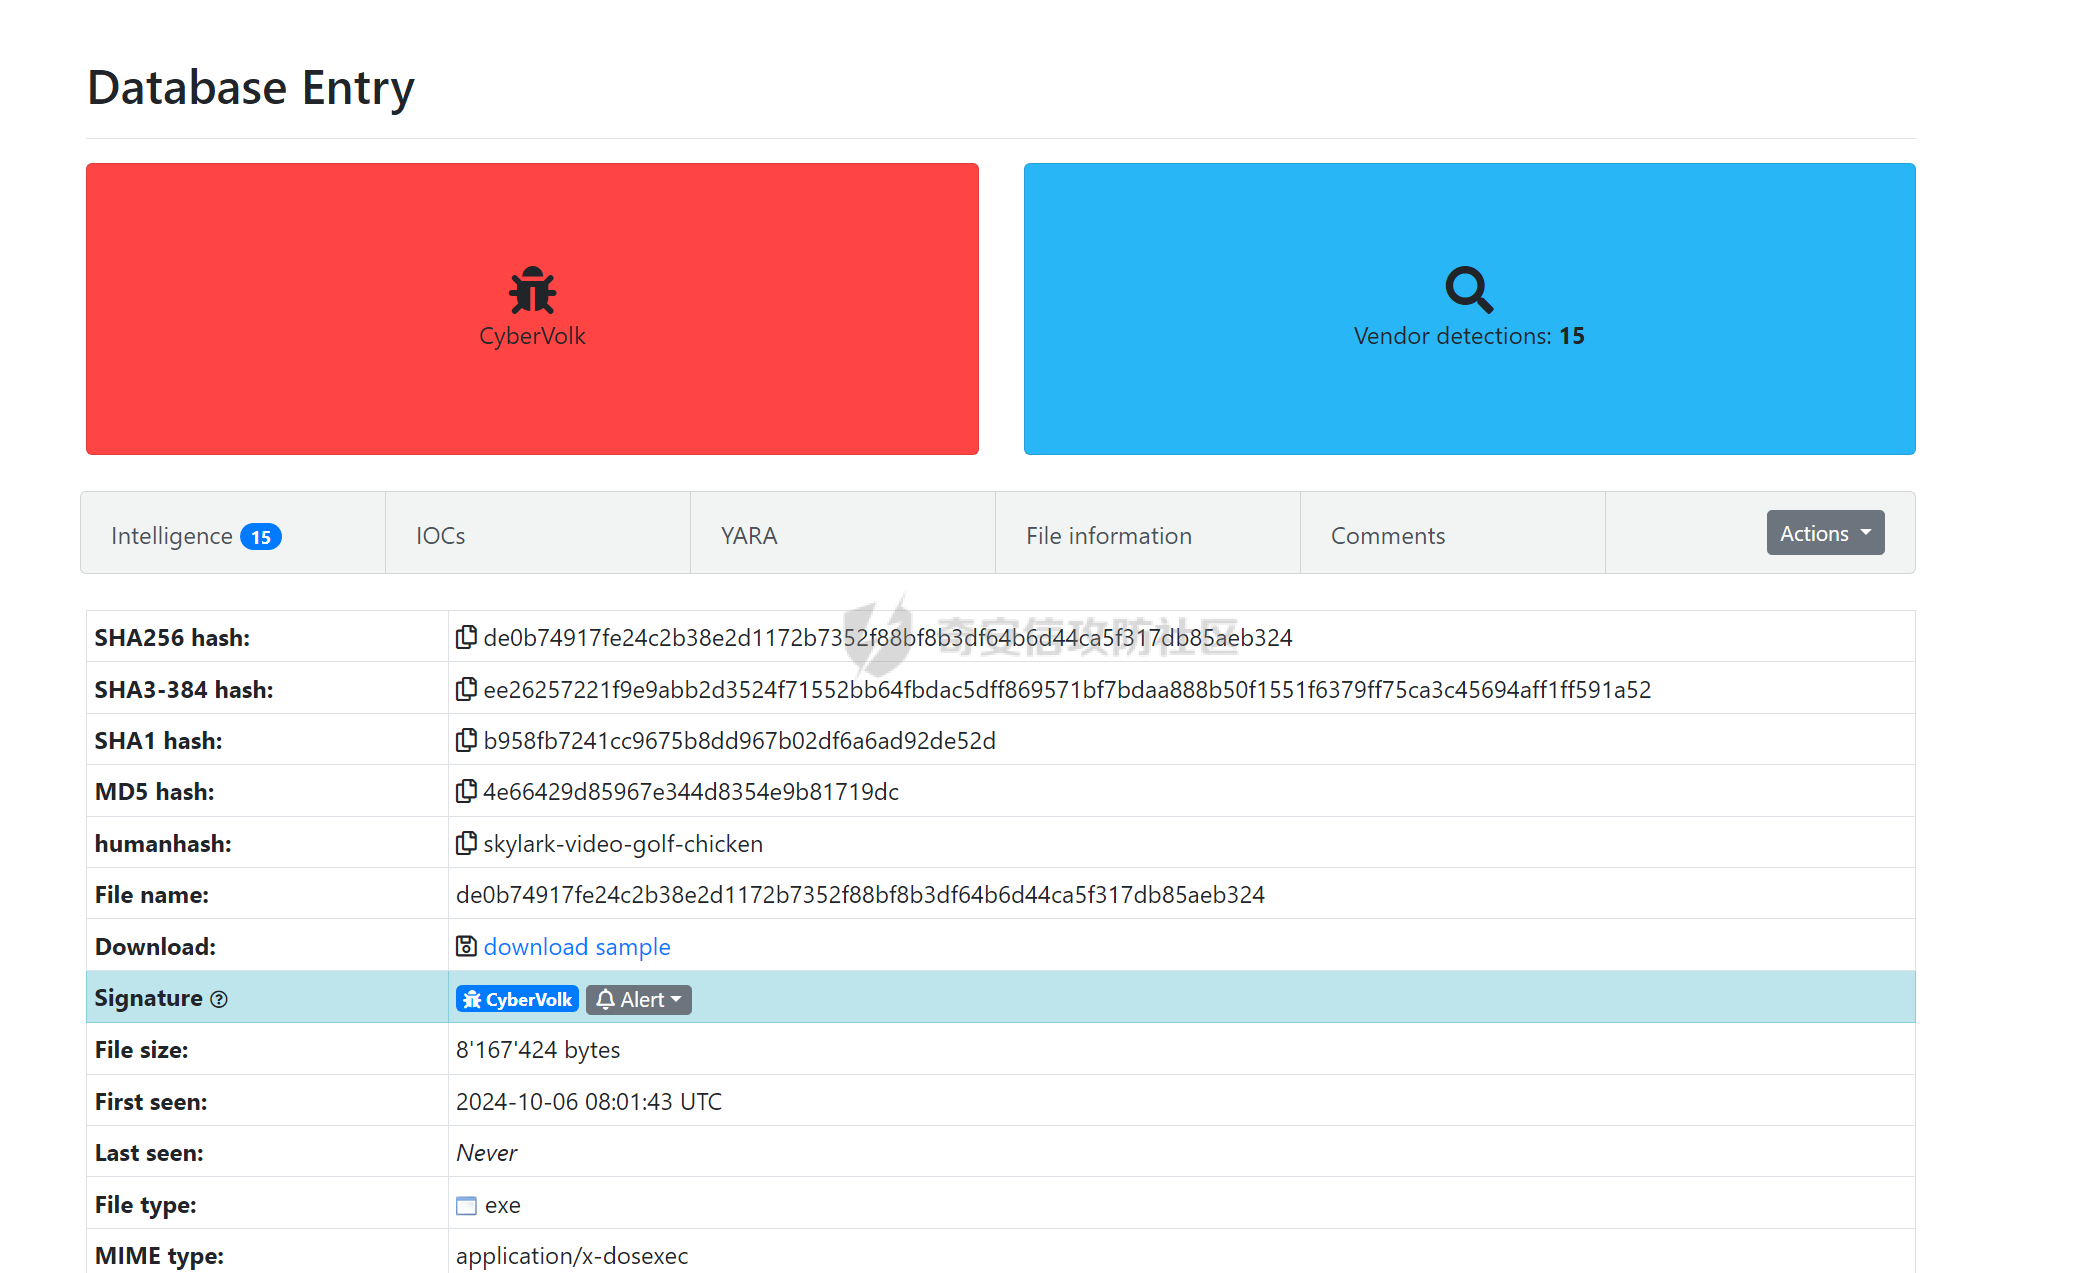This screenshot has width=2087, height=1273.
Task: Click the save icon beside download sample
Action: 466,946
